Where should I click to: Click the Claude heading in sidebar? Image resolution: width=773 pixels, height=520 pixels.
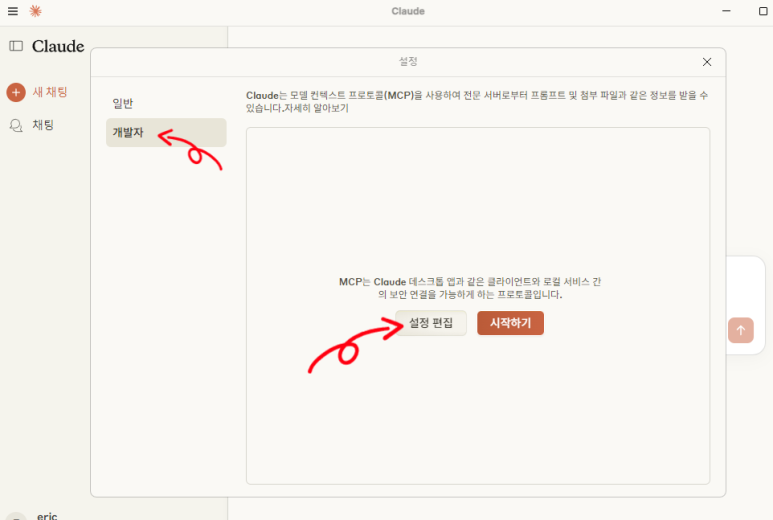pos(58,46)
